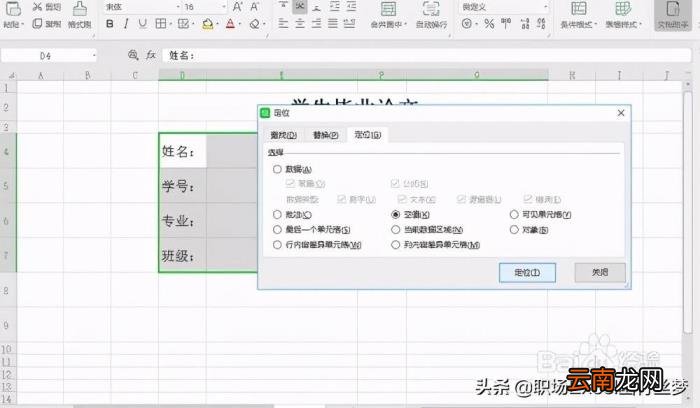Expand the borders dropdown arrow
This screenshot has width=700, height=408.
pos(171,24)
